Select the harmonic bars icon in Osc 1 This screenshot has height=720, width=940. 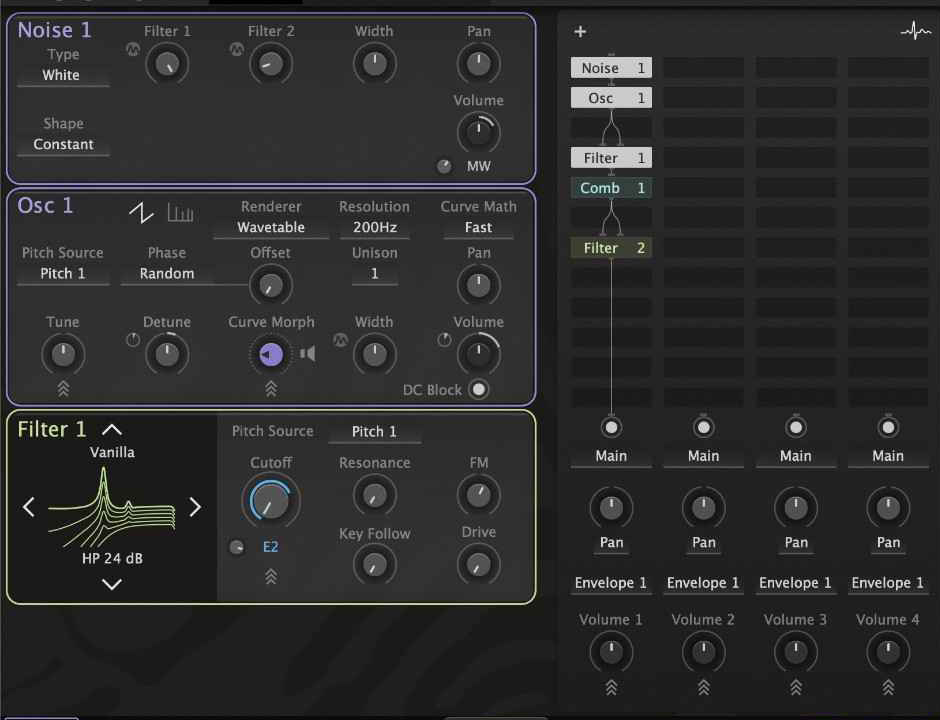[180, 212]
